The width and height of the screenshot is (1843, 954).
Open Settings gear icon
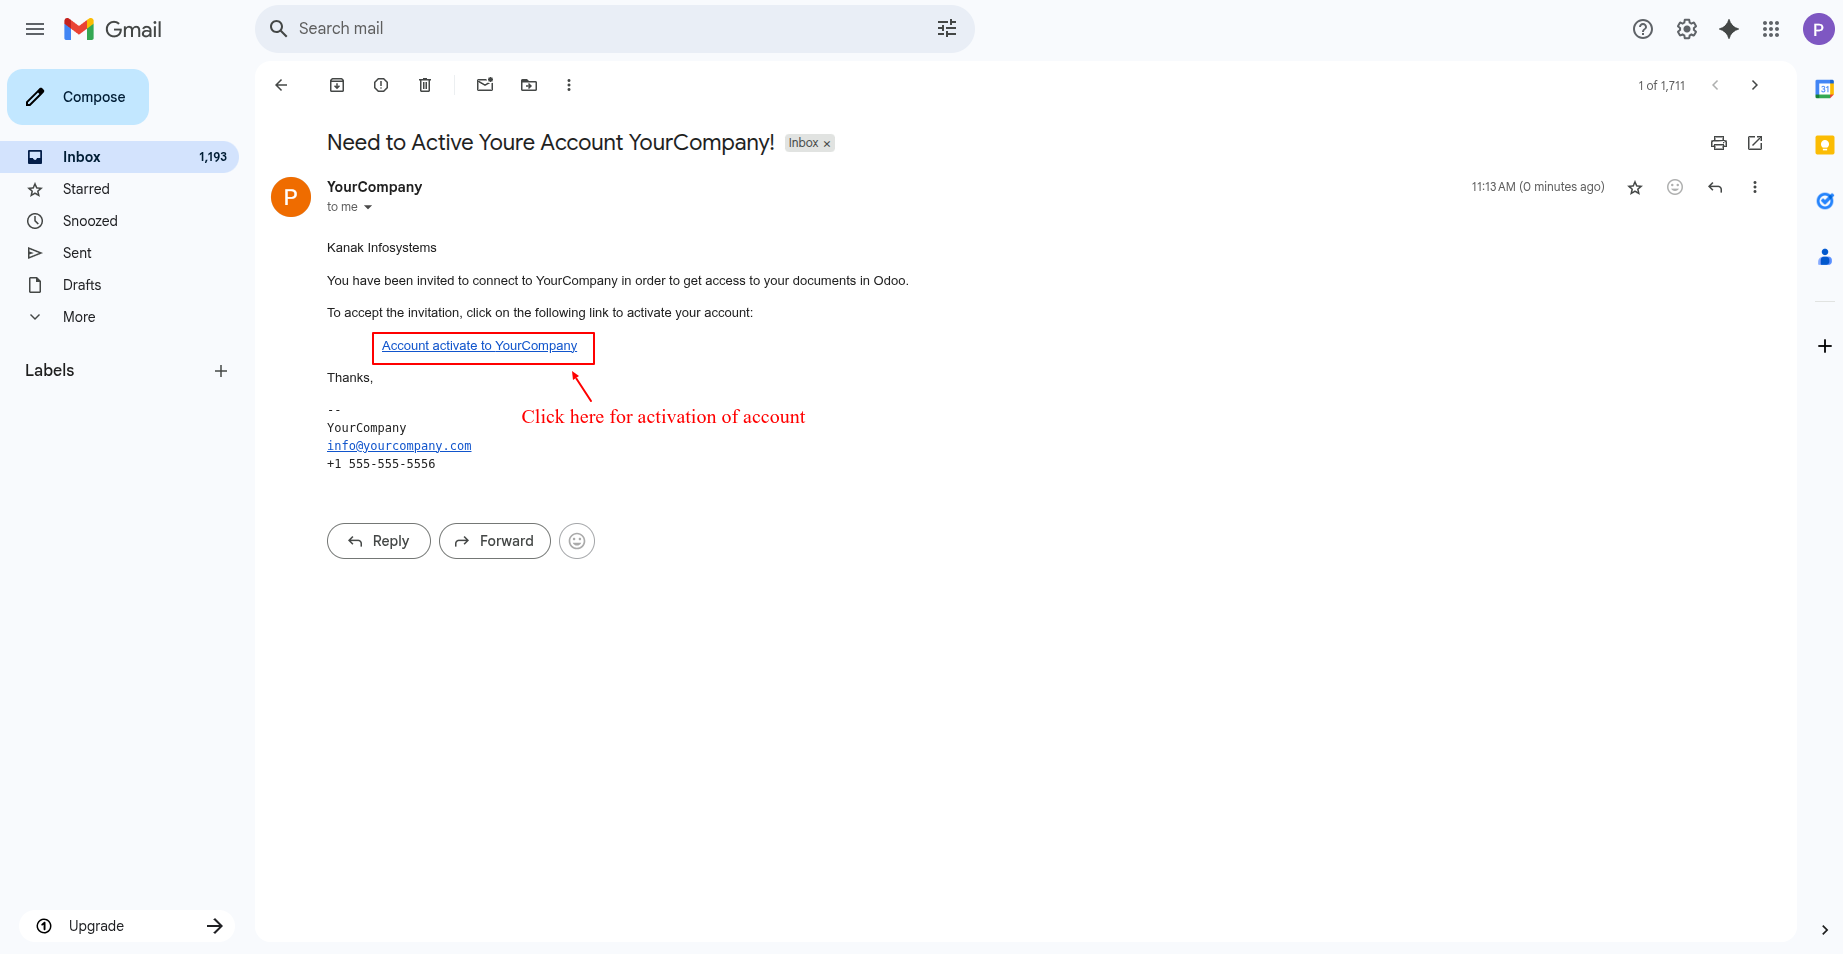1687,29
